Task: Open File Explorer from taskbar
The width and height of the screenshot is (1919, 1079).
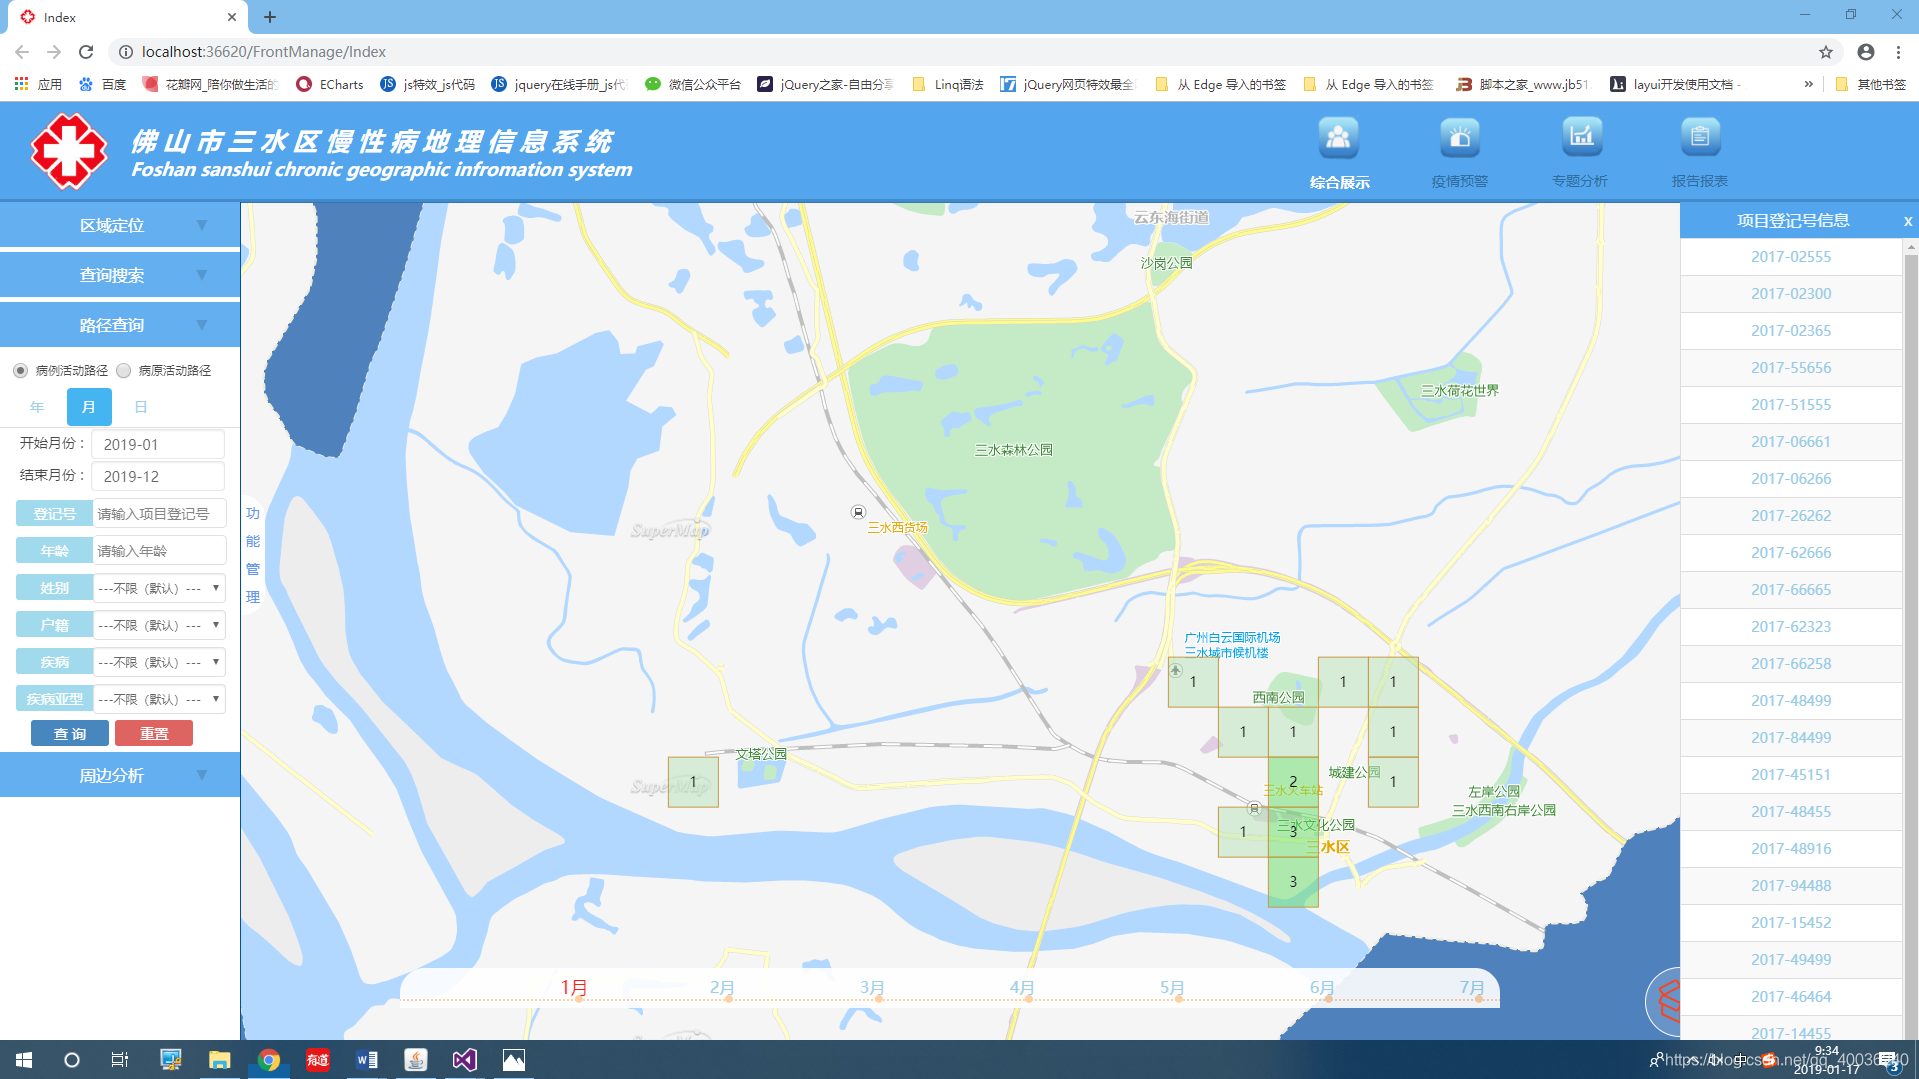Action: pos(220,1060)
